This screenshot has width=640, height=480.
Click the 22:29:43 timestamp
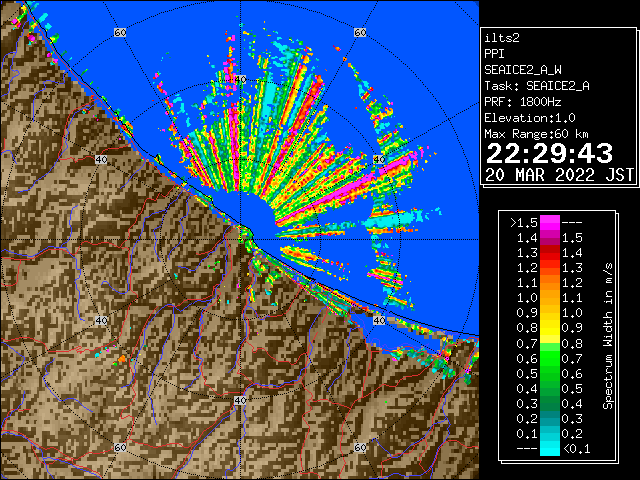tap(549, 154)
